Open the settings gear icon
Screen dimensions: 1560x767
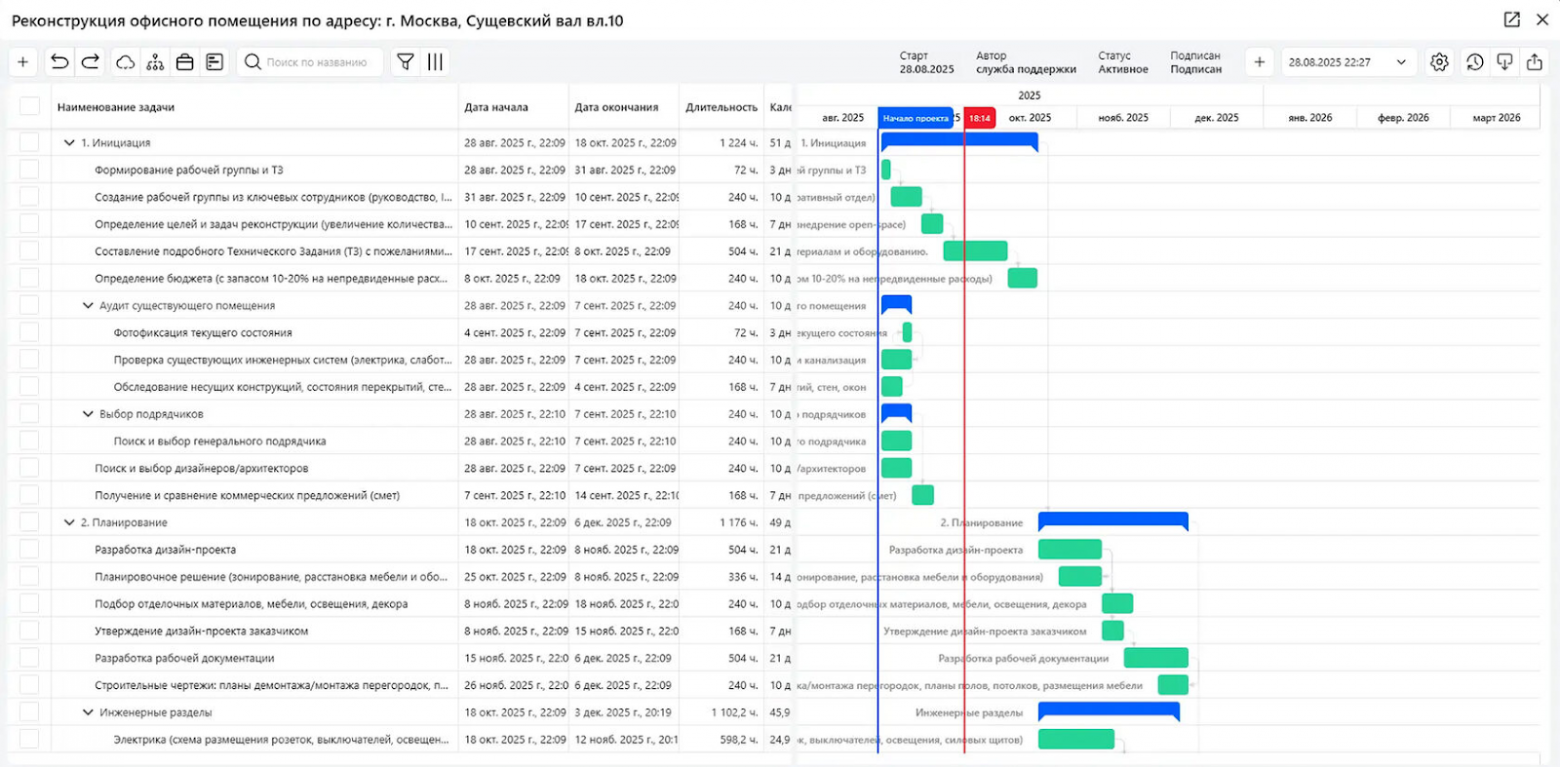1439,62
